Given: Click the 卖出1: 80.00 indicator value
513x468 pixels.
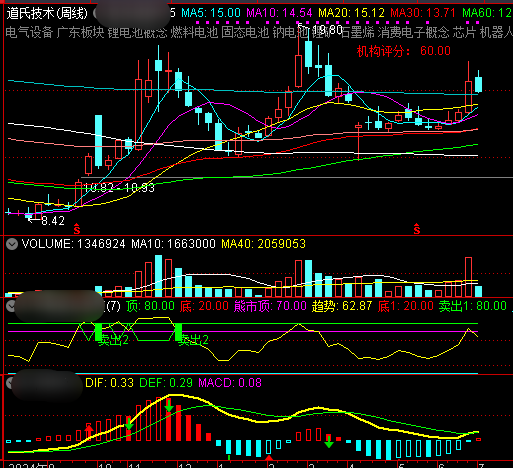Looking at the screenshot, I should 473,306.
